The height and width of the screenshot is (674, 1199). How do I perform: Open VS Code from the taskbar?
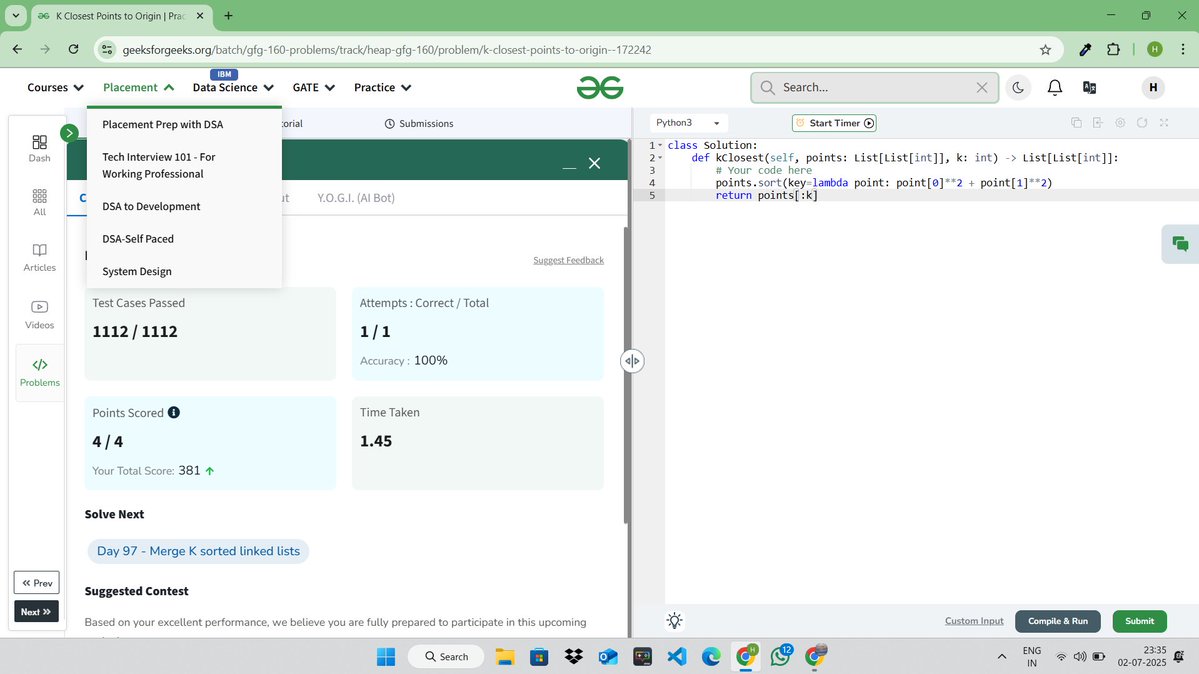point(677,656)
